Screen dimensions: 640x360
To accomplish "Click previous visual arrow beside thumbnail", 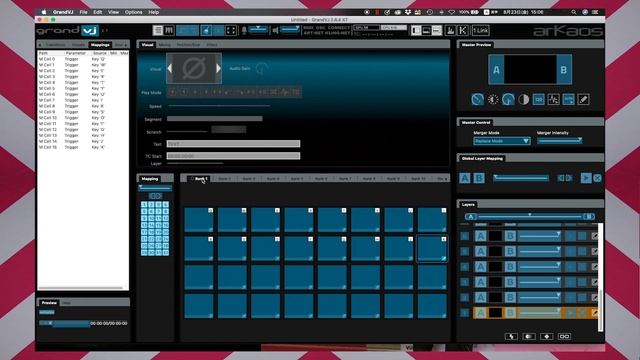I will coord(170,69).
